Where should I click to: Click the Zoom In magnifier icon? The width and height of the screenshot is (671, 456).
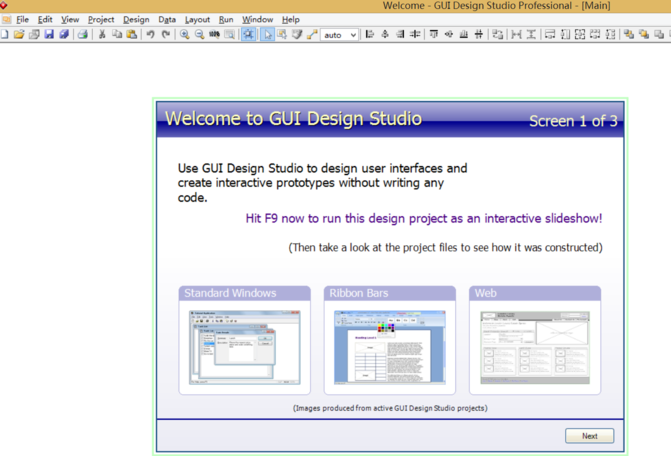(x=184, y=35)
